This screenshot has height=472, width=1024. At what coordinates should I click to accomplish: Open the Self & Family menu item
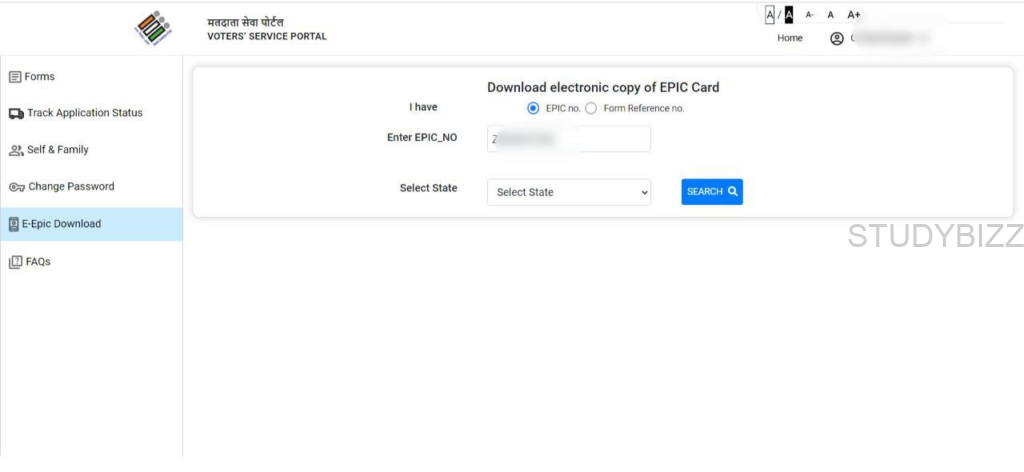coord(58,150)
